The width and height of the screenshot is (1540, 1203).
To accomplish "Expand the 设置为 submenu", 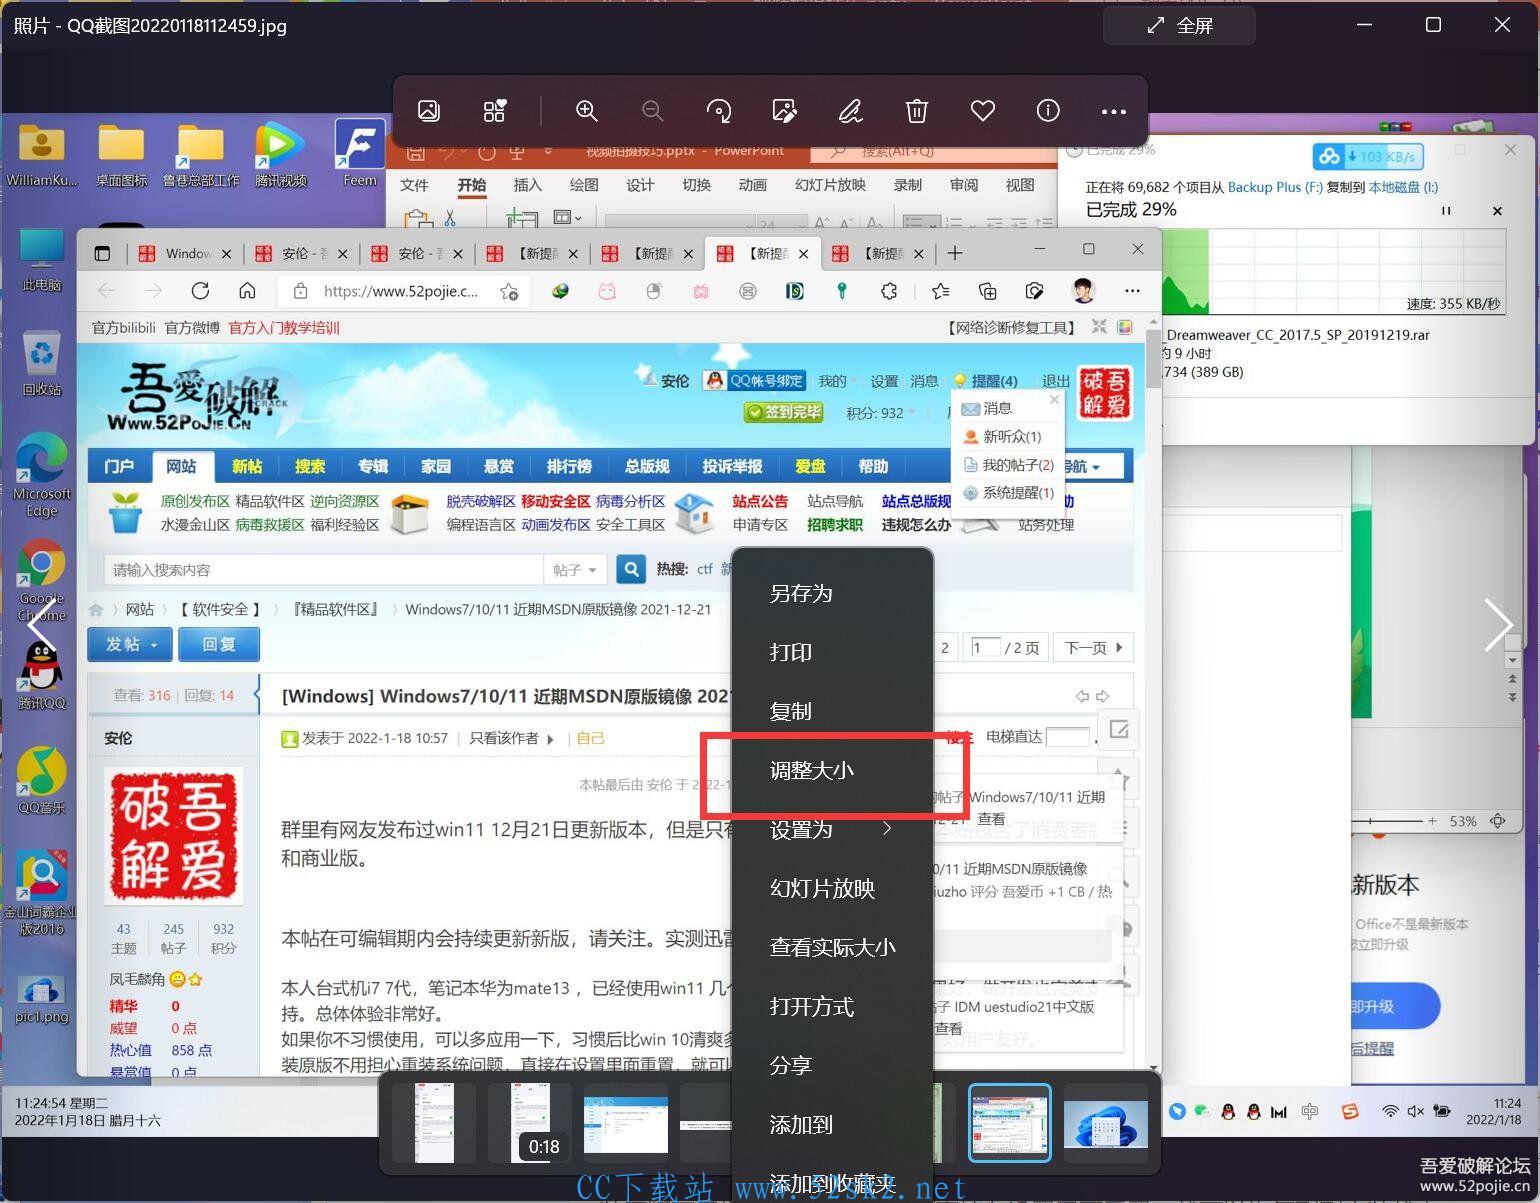I will coord(833,829).
